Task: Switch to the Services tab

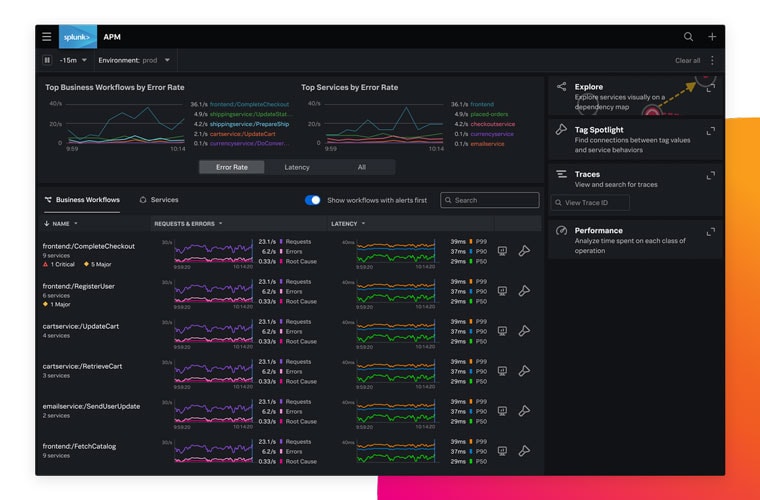Action: pos(159,200)
